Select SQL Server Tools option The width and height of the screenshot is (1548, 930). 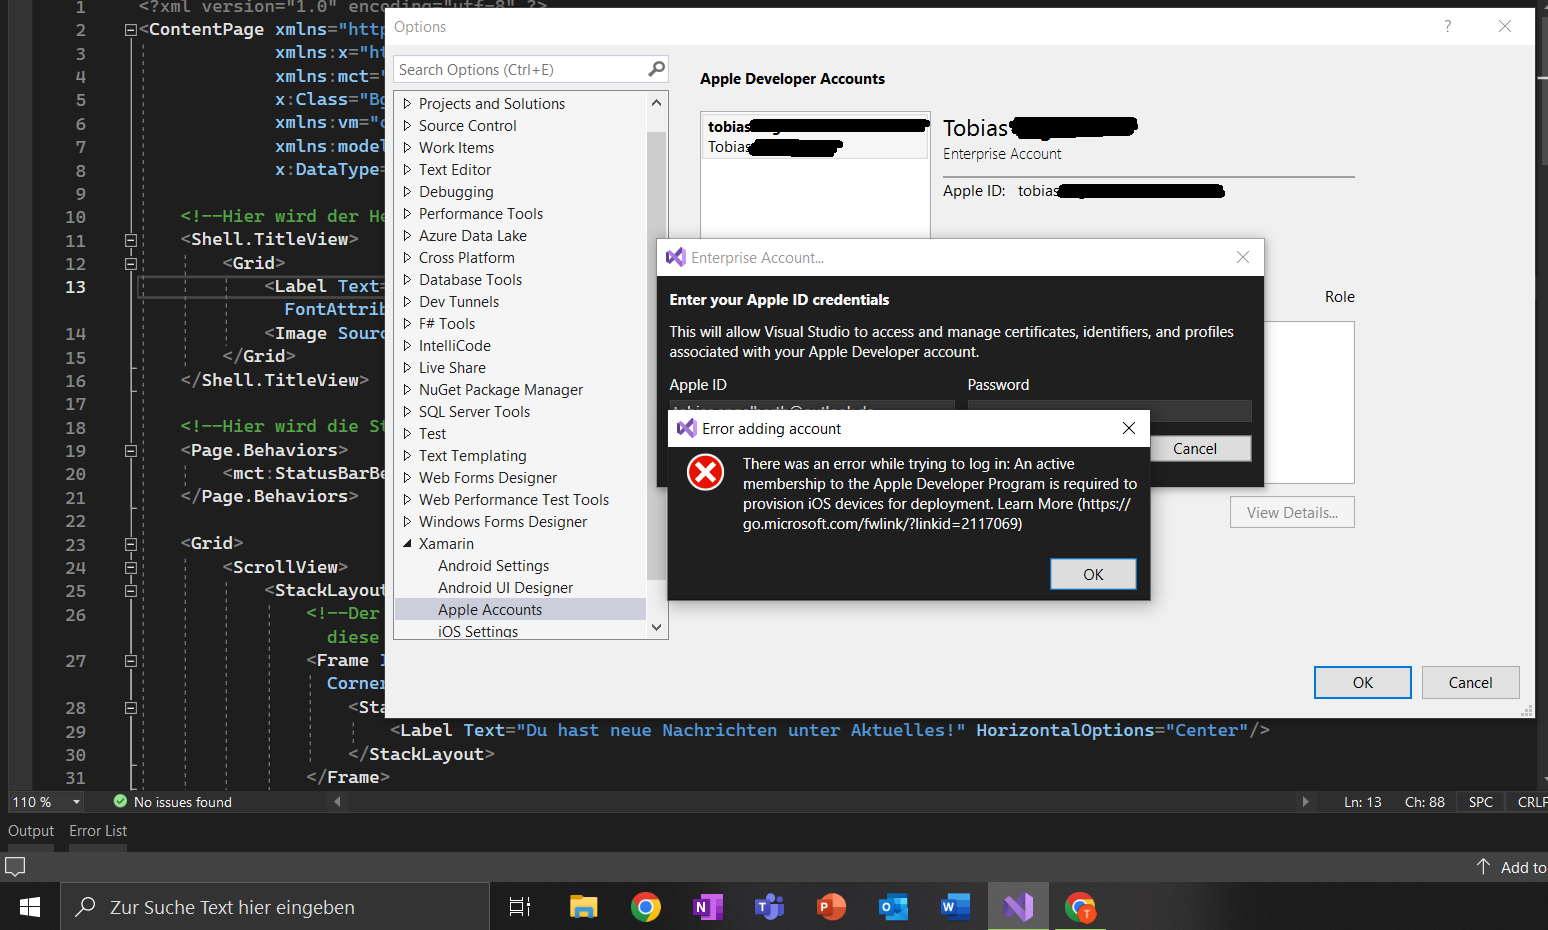[x=474, y=412]
